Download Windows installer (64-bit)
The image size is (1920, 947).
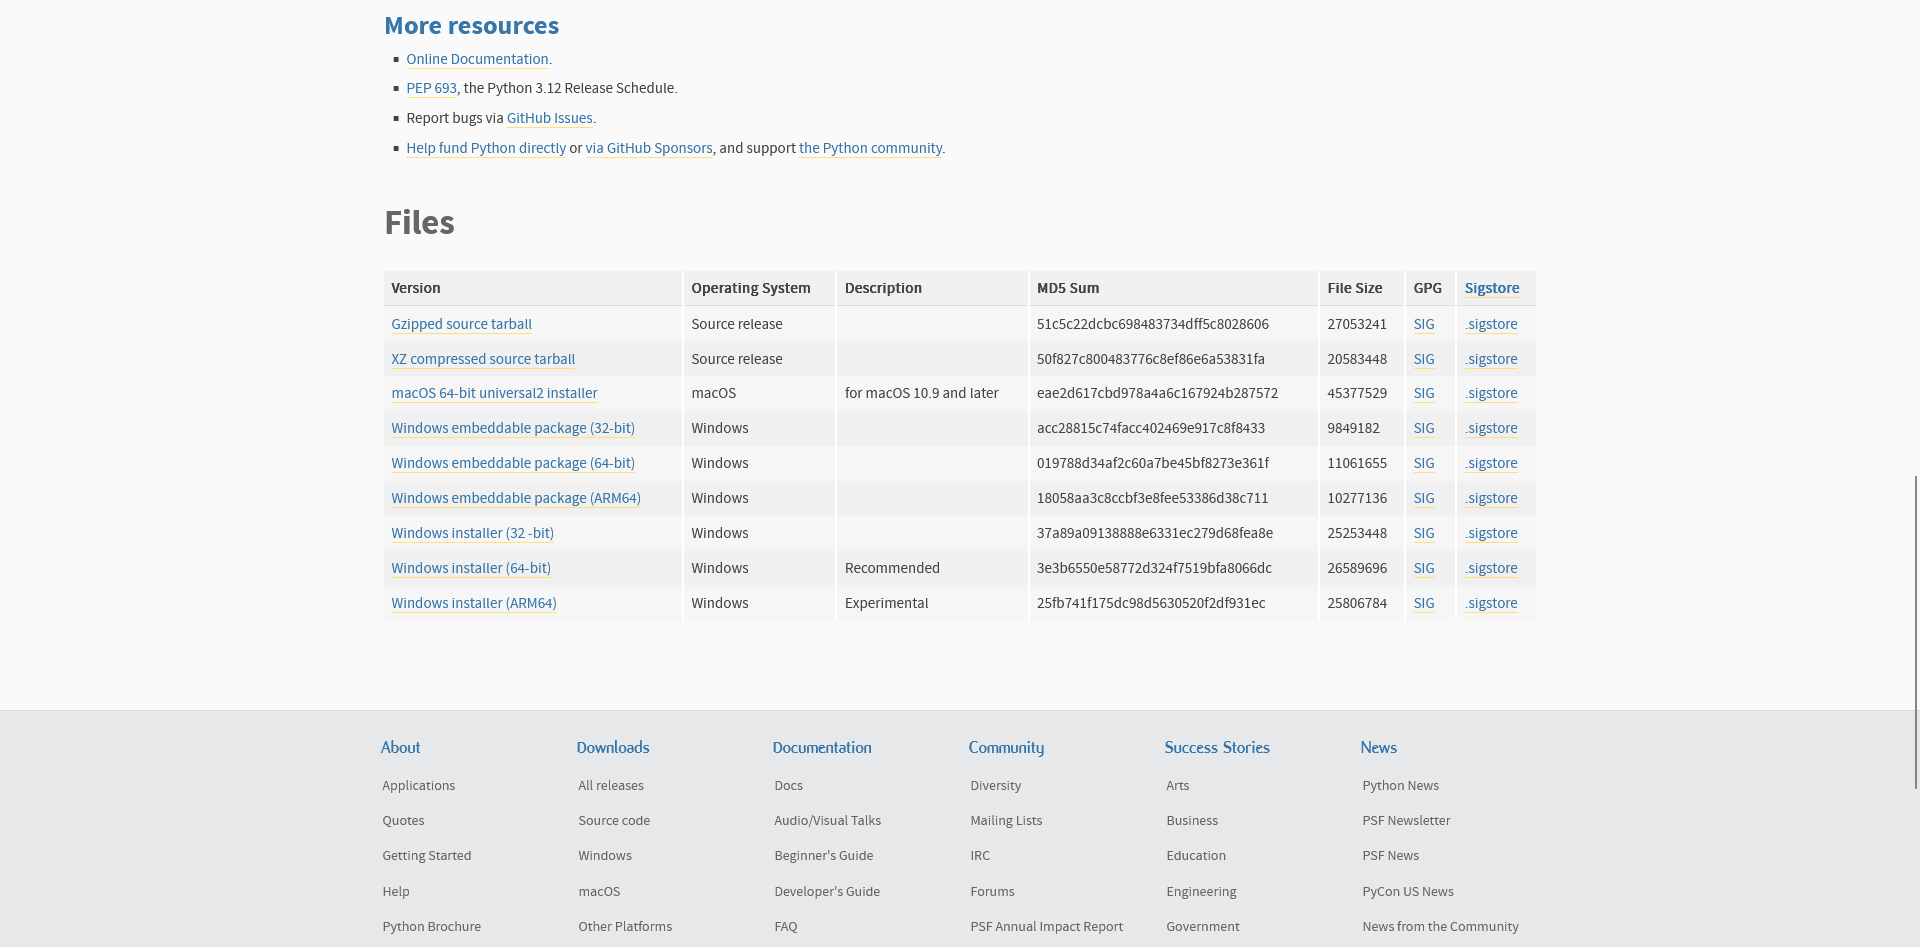pyautogui.click(x=471, y=568)
